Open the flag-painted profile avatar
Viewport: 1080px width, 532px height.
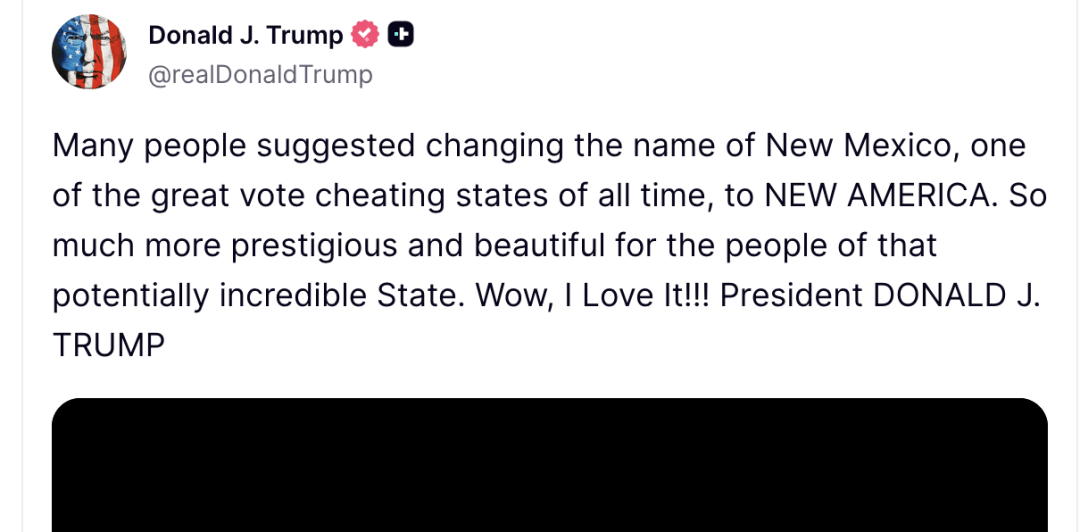point(90,52)
